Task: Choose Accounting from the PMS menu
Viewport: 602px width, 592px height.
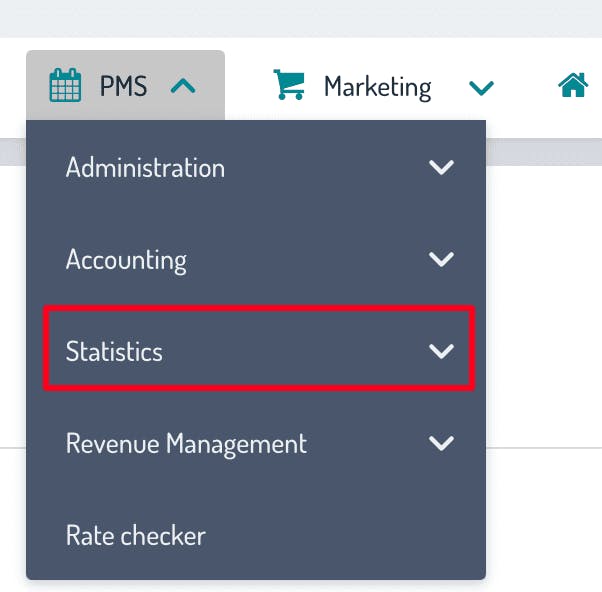Action: click(126, 260)
